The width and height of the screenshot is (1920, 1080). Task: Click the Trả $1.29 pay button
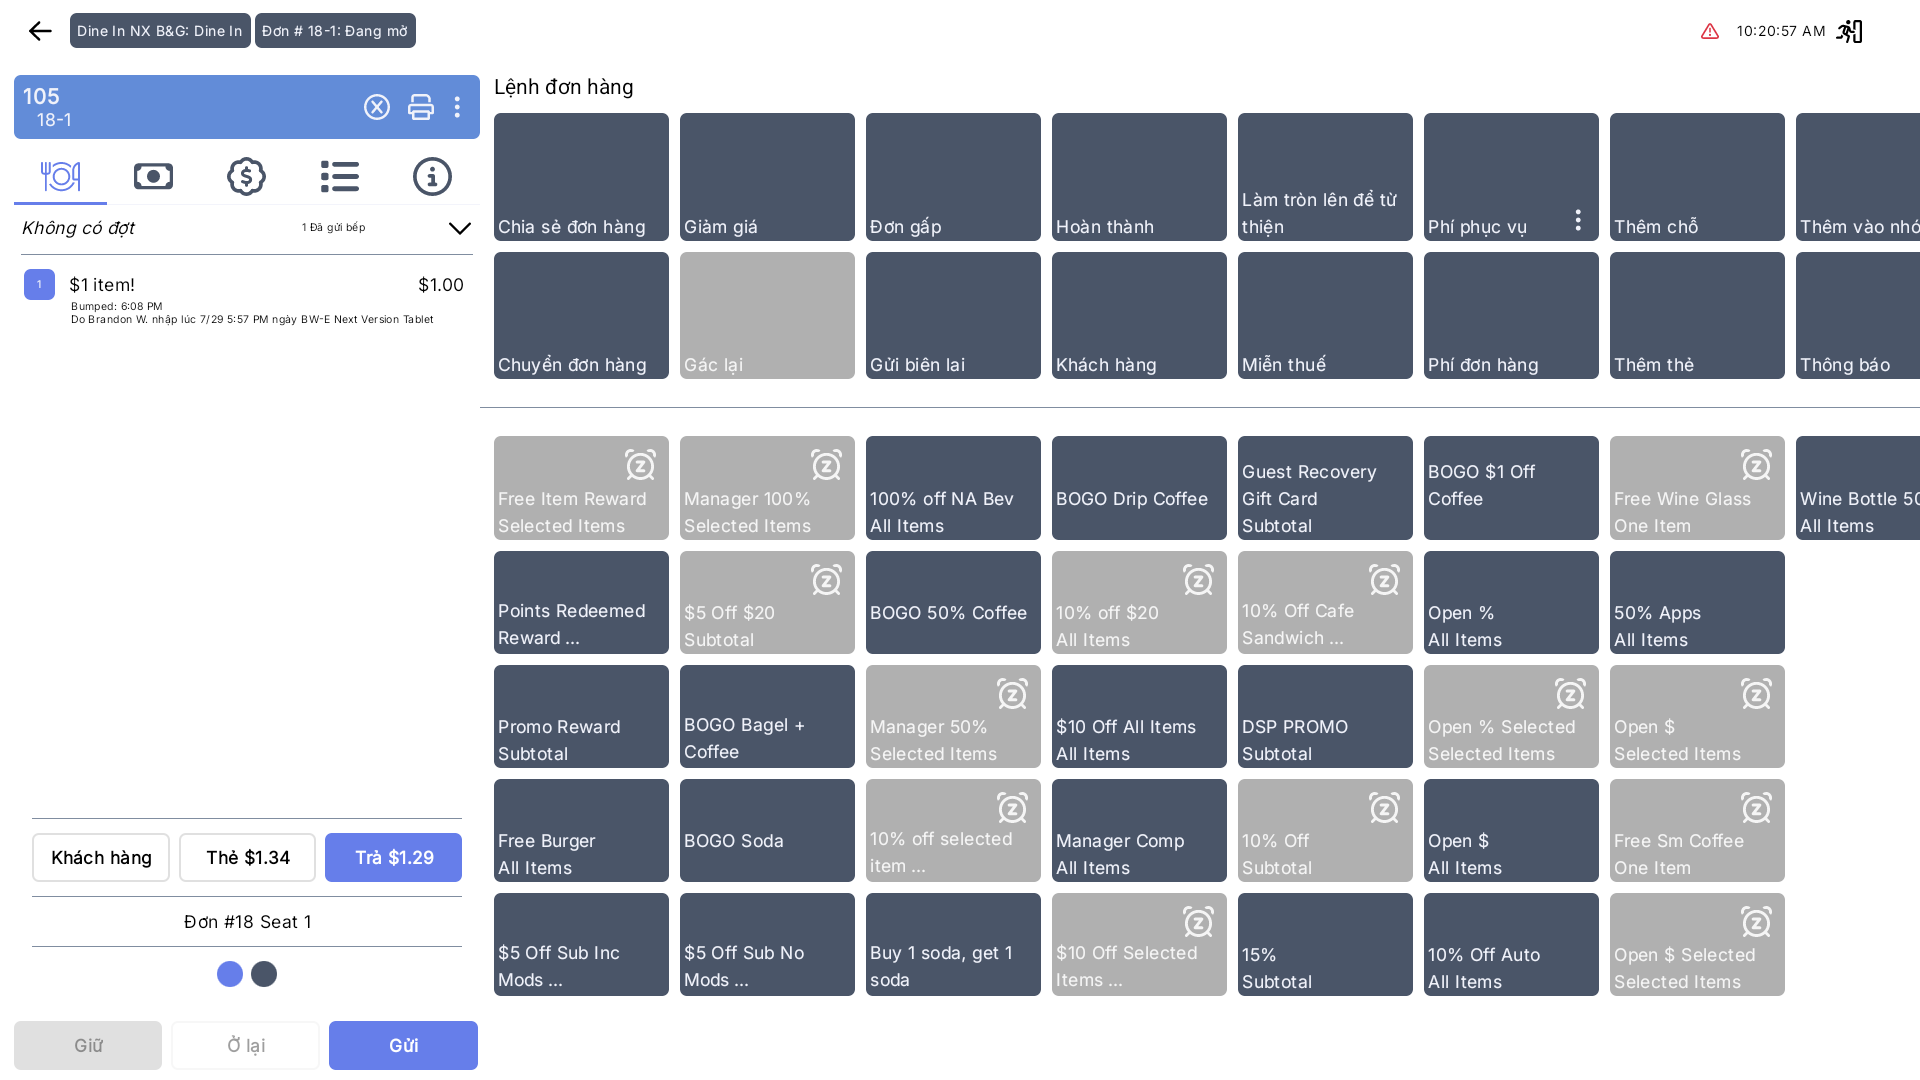(393, 857)
